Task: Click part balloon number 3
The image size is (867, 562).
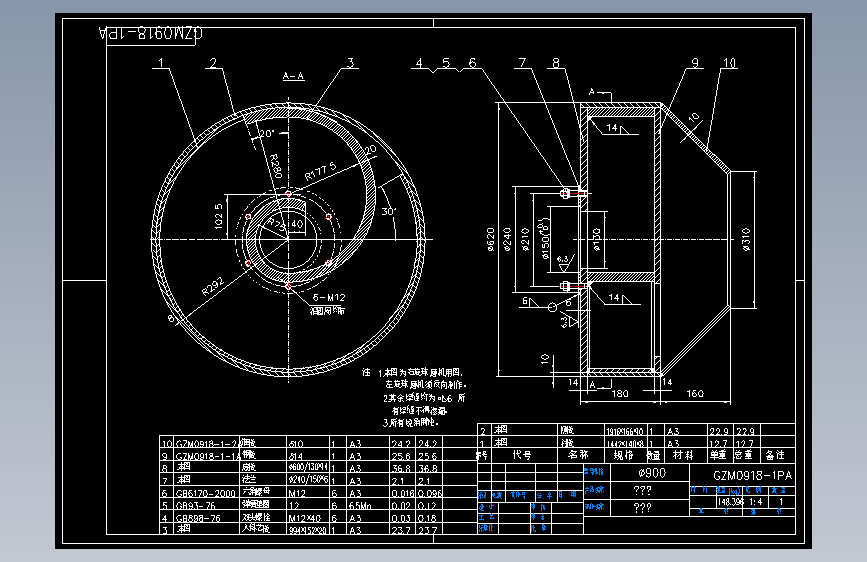Action: [351, 63]
